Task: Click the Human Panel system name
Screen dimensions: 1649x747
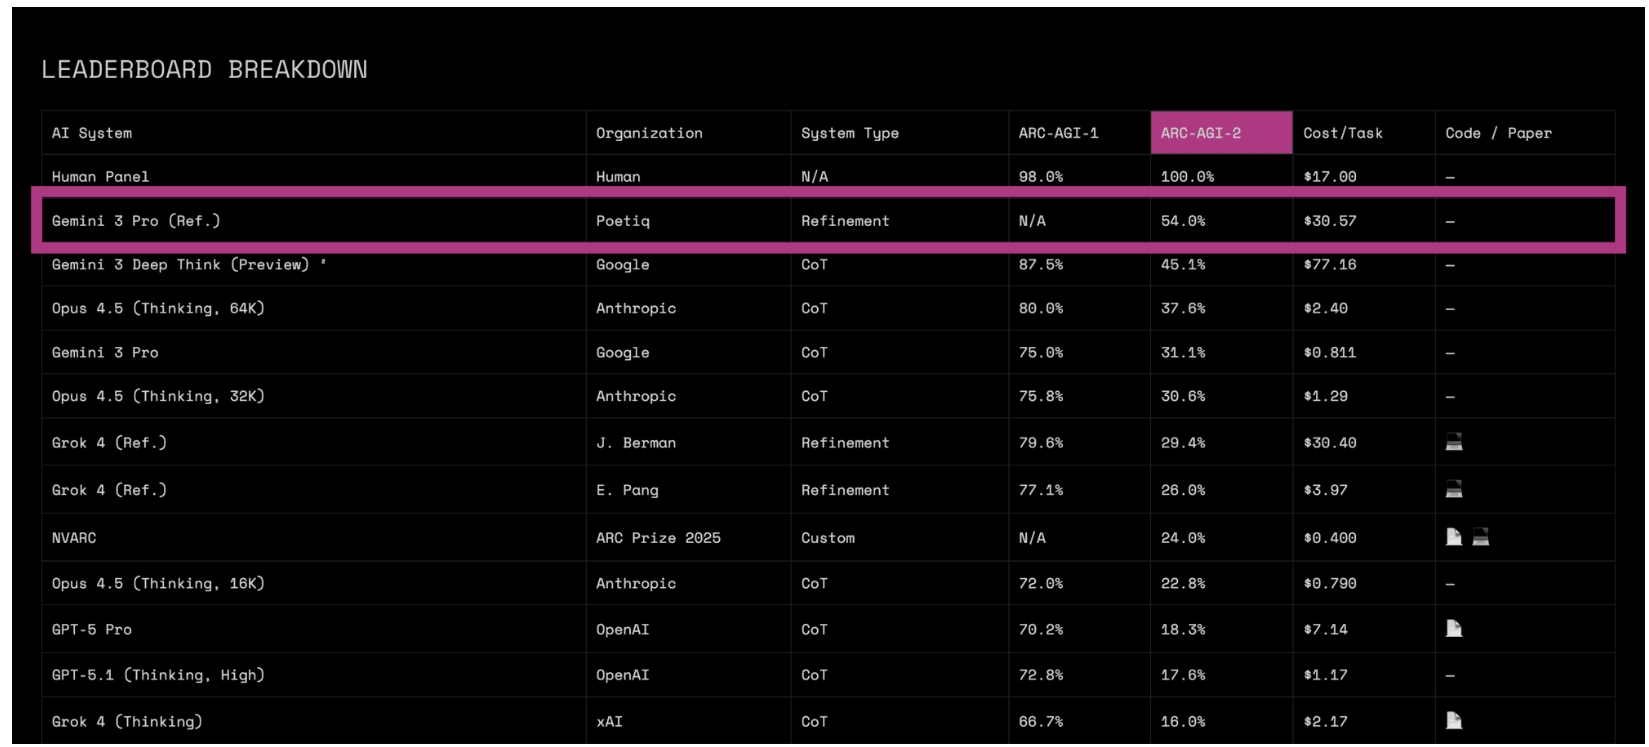Action: (100, 177)
